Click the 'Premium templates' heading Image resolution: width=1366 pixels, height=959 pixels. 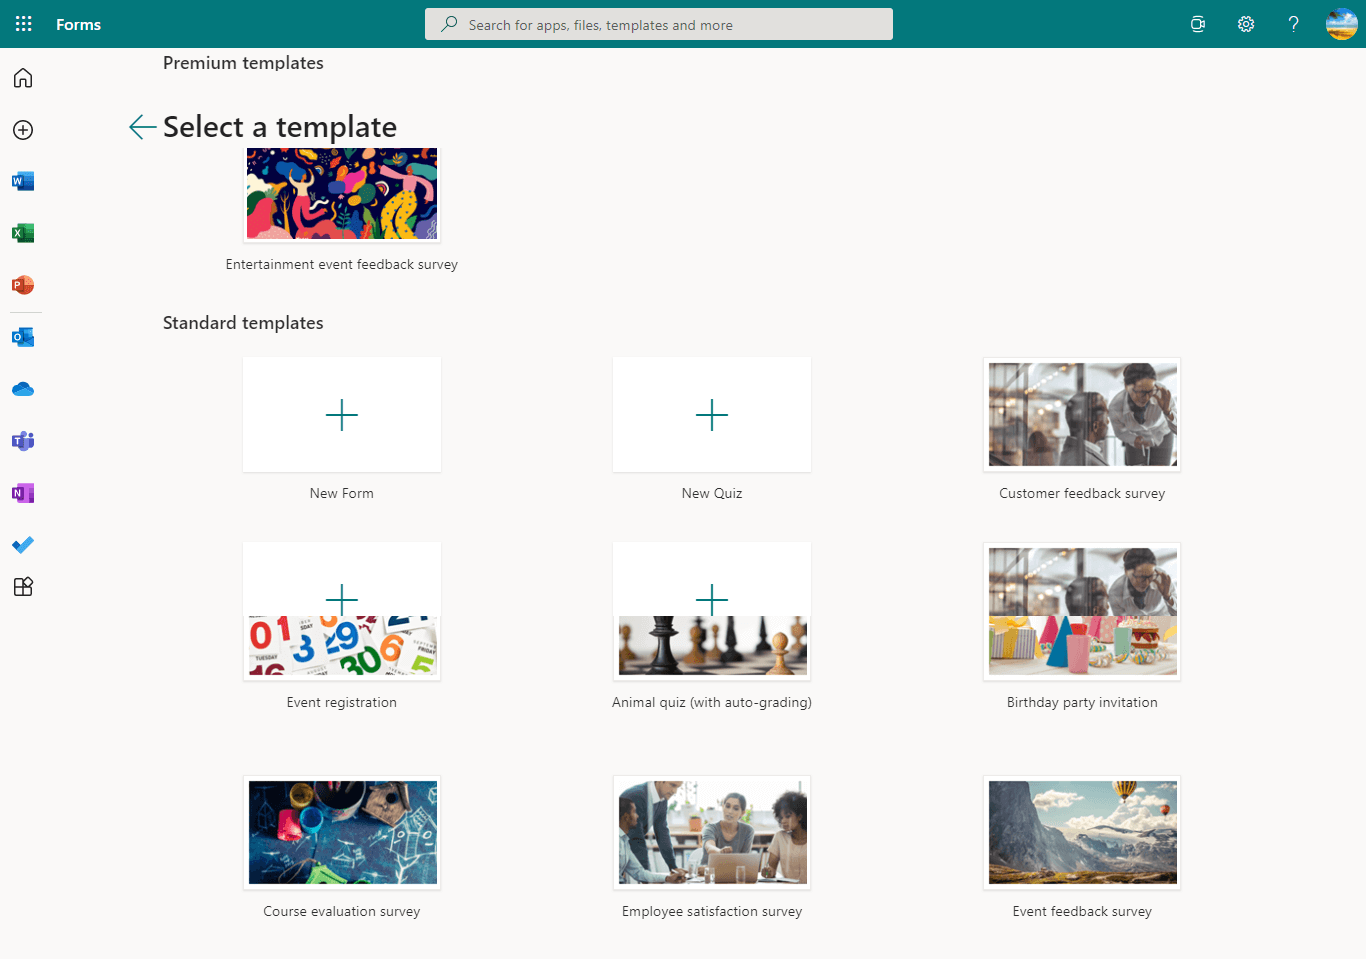243,63
